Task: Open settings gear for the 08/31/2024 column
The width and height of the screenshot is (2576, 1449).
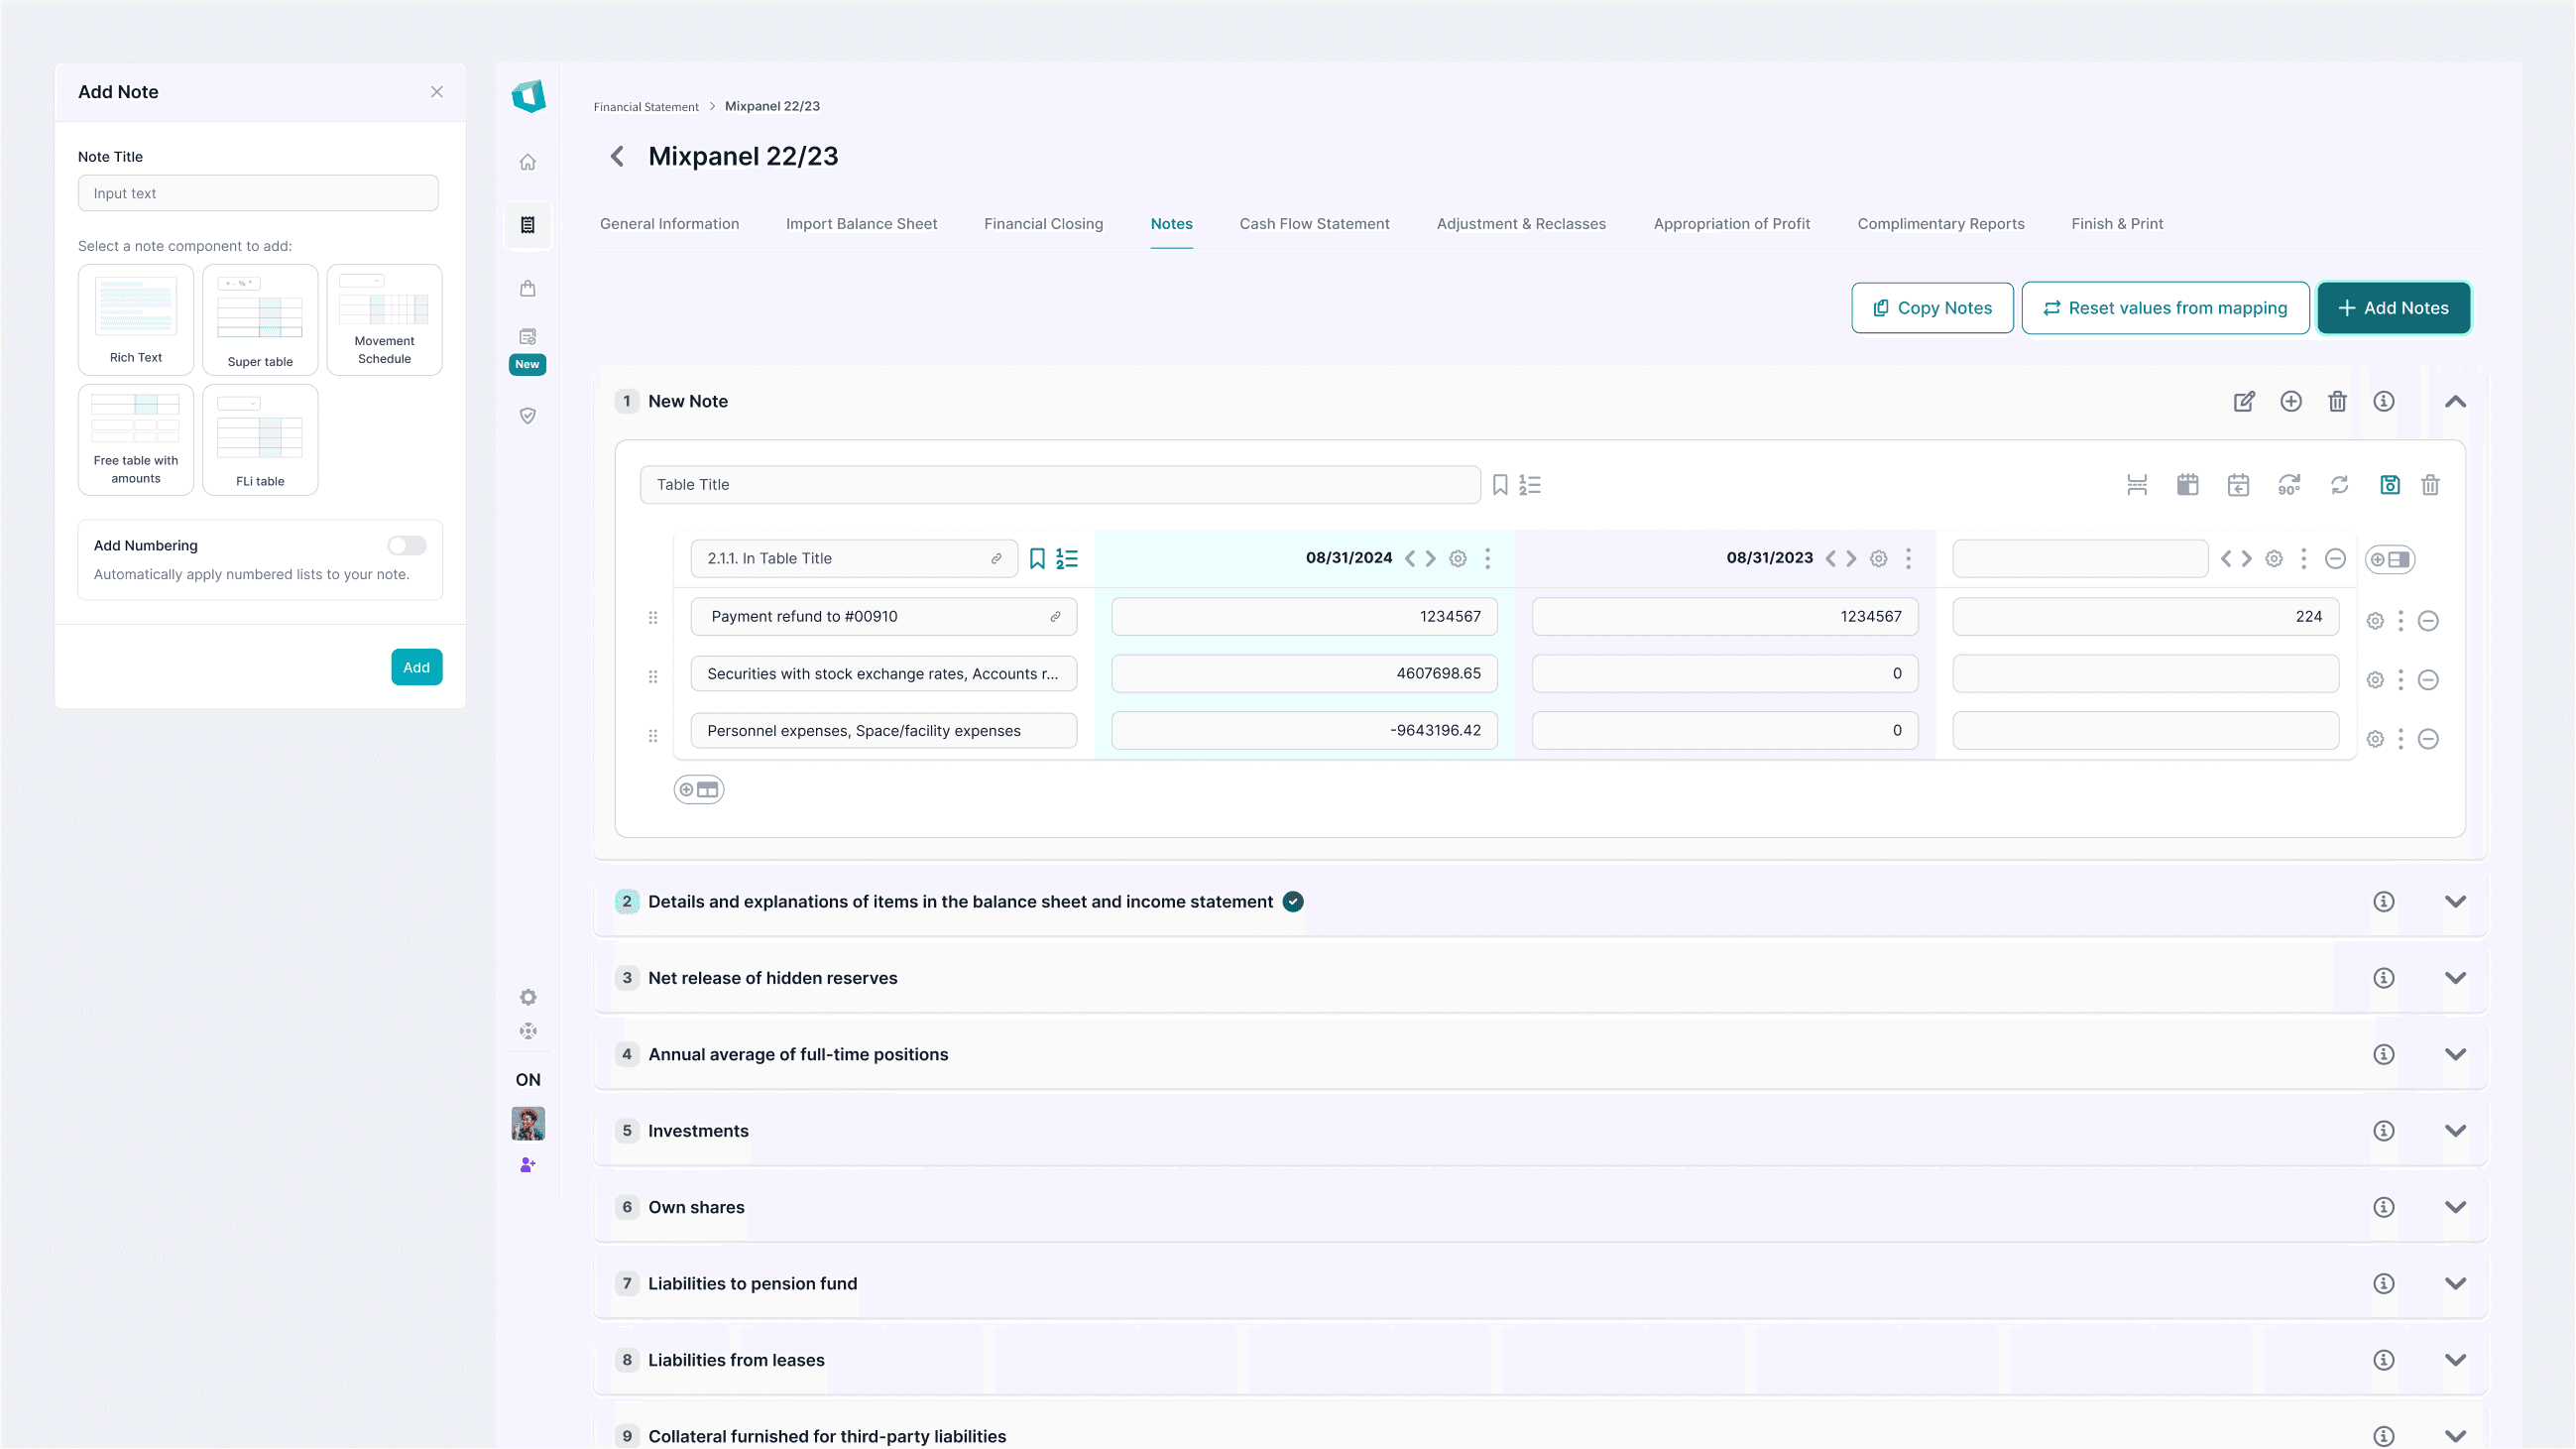Action: pos(1458,559)
